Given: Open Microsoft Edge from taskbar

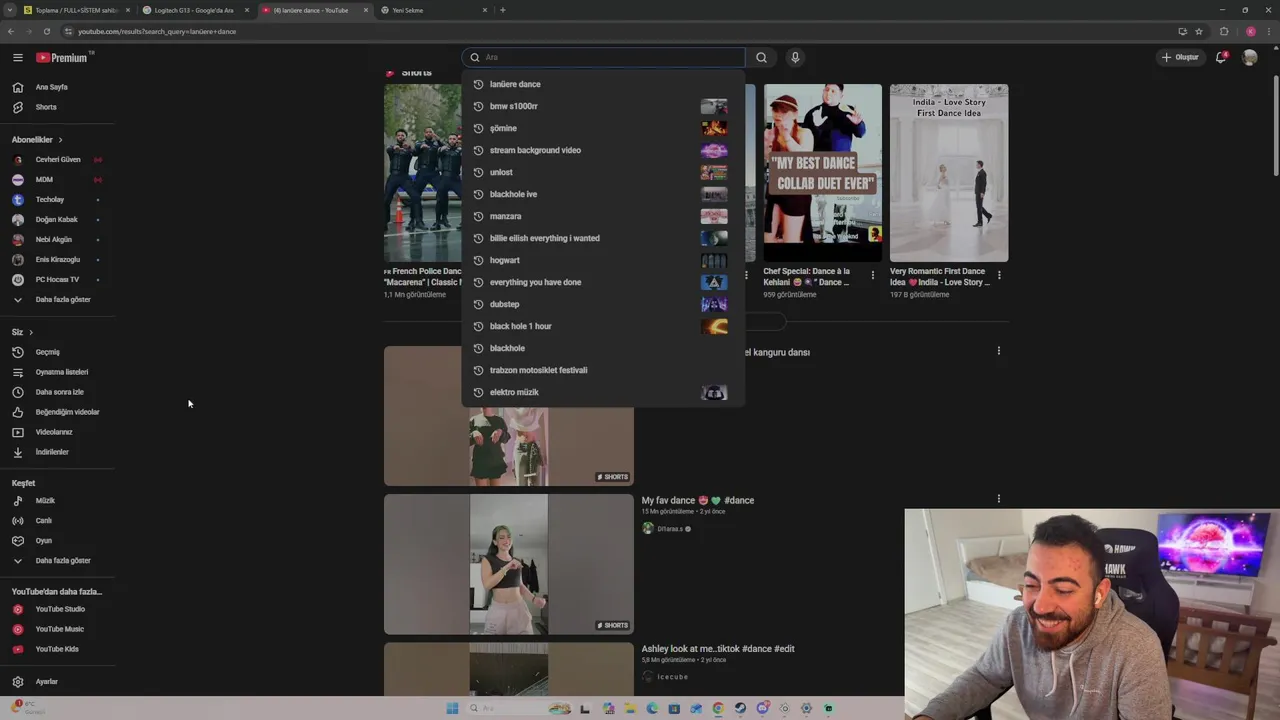Looking at the screenshot, I should pyautogui.click(x=652, y=708).
